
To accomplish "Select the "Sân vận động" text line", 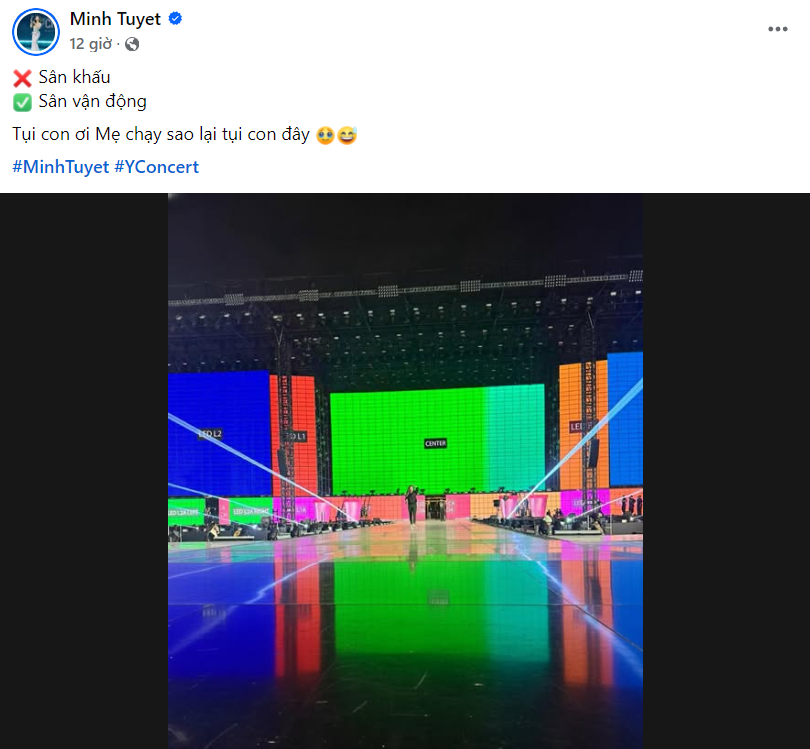I will pos(92,101).
